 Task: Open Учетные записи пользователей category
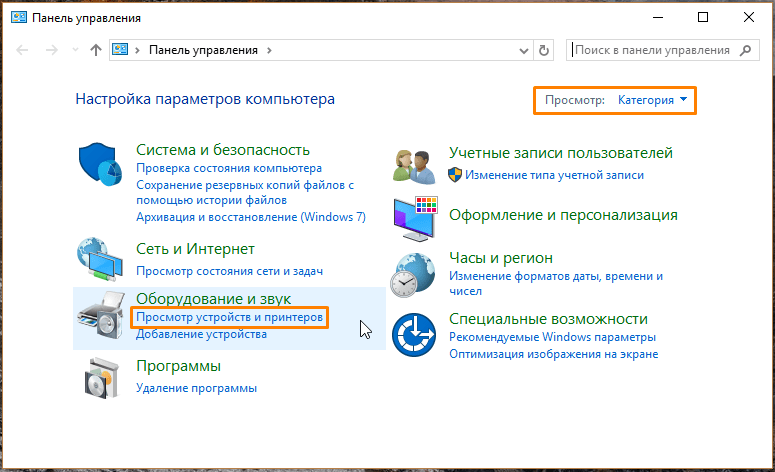[x=560, y=153]
